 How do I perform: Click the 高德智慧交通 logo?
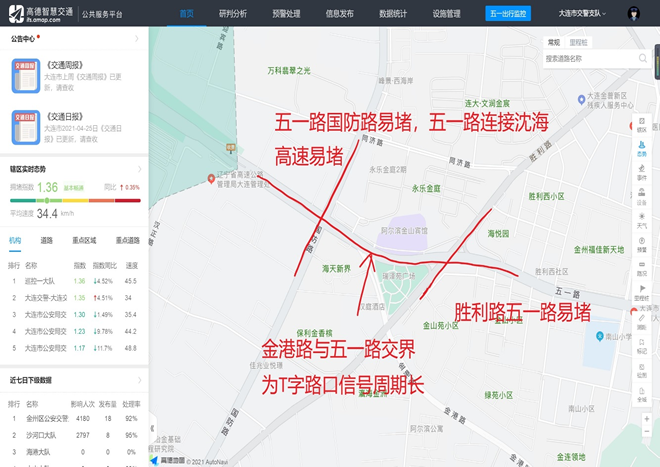tap(41, 13)
